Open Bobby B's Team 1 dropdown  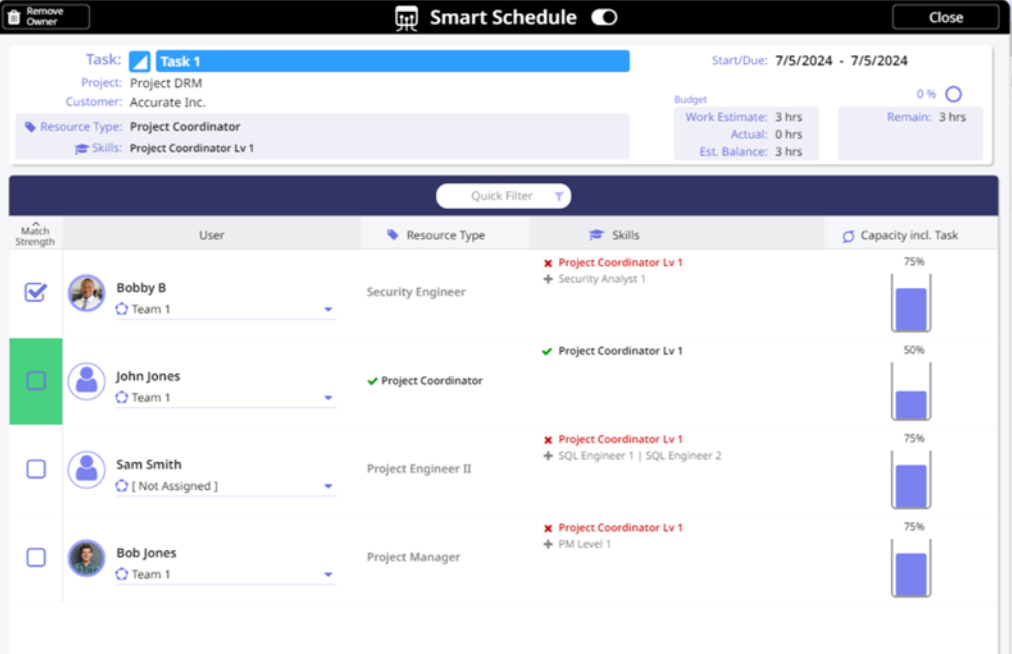[x=328, y=310]
